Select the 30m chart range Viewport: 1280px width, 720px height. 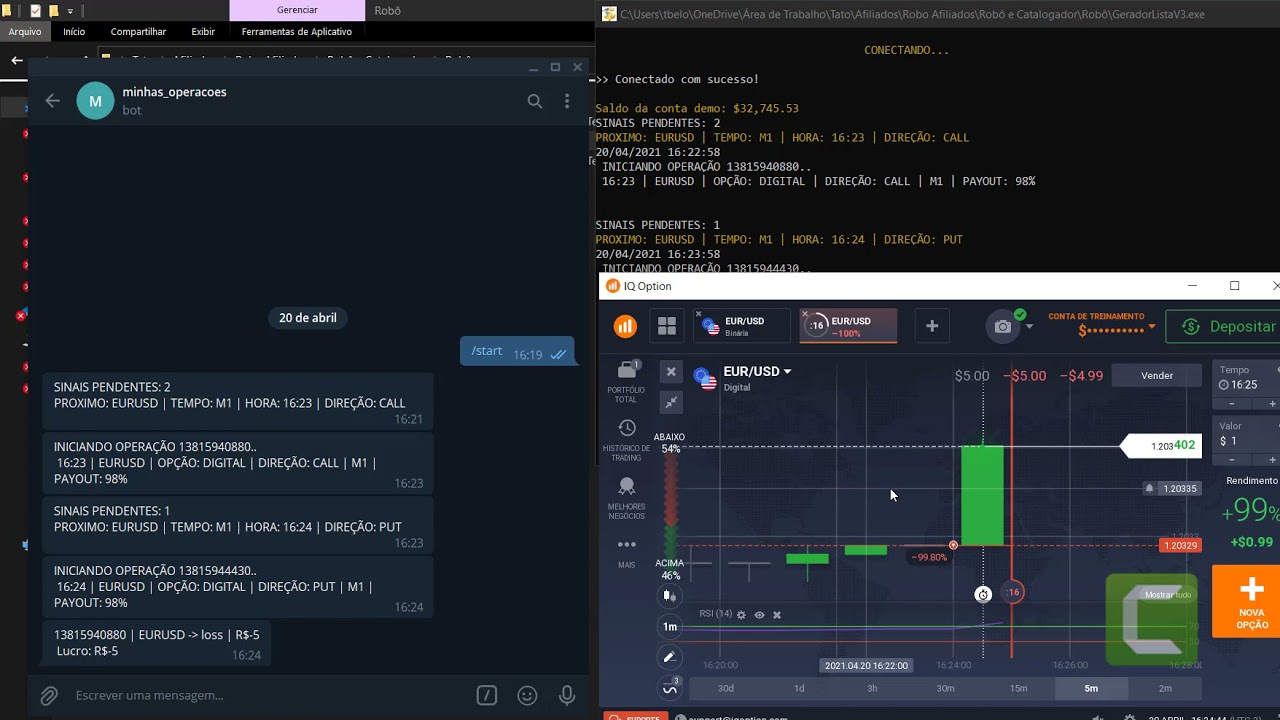[x=945, y=688]
